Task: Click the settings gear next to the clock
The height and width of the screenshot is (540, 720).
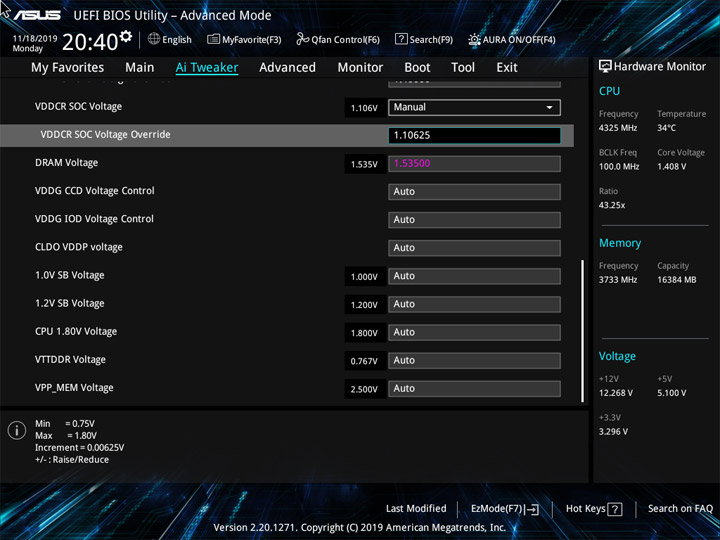Action: click(x=126, y=36)
